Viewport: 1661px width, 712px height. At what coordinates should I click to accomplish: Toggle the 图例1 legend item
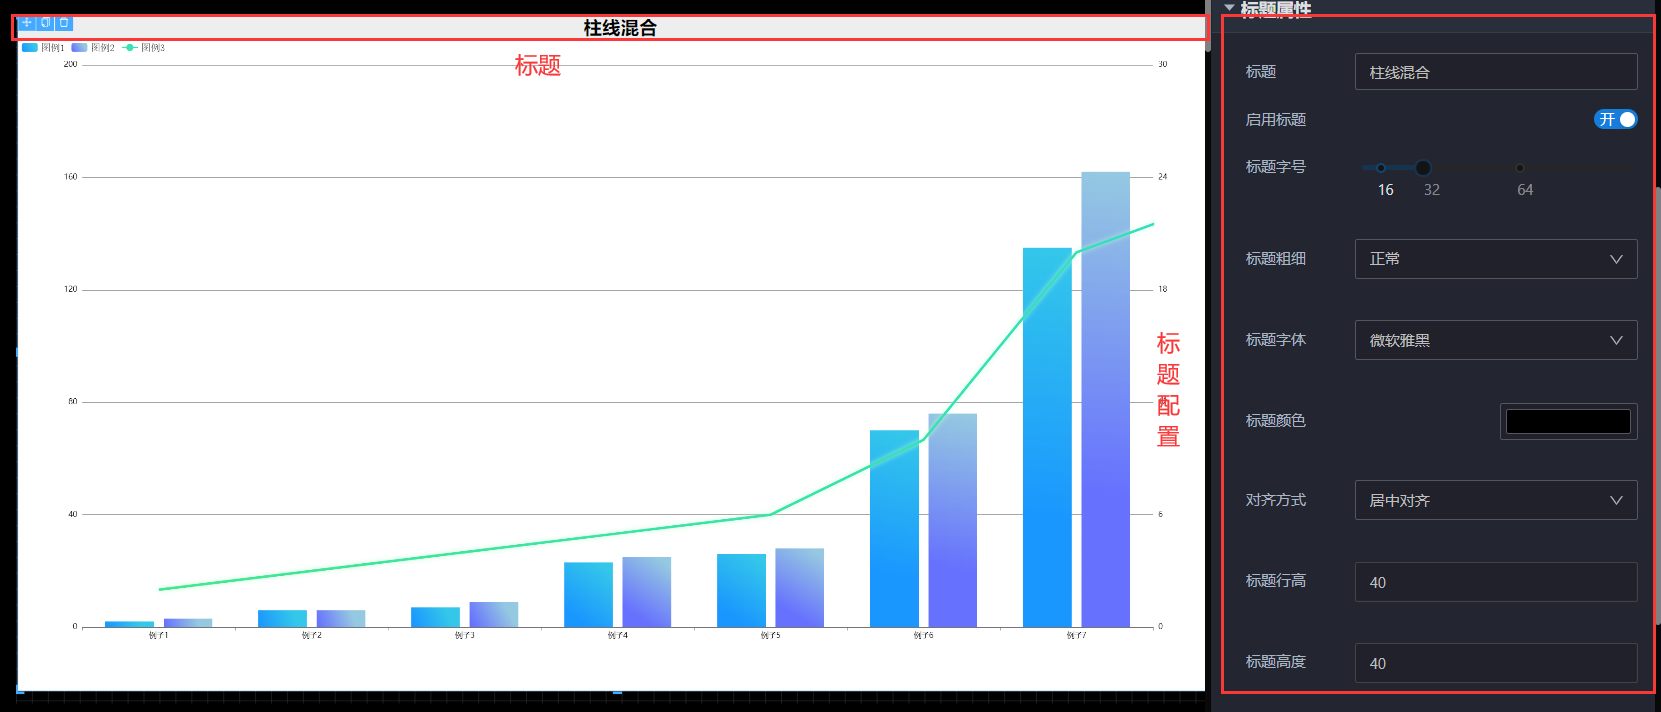click(43, 48)
